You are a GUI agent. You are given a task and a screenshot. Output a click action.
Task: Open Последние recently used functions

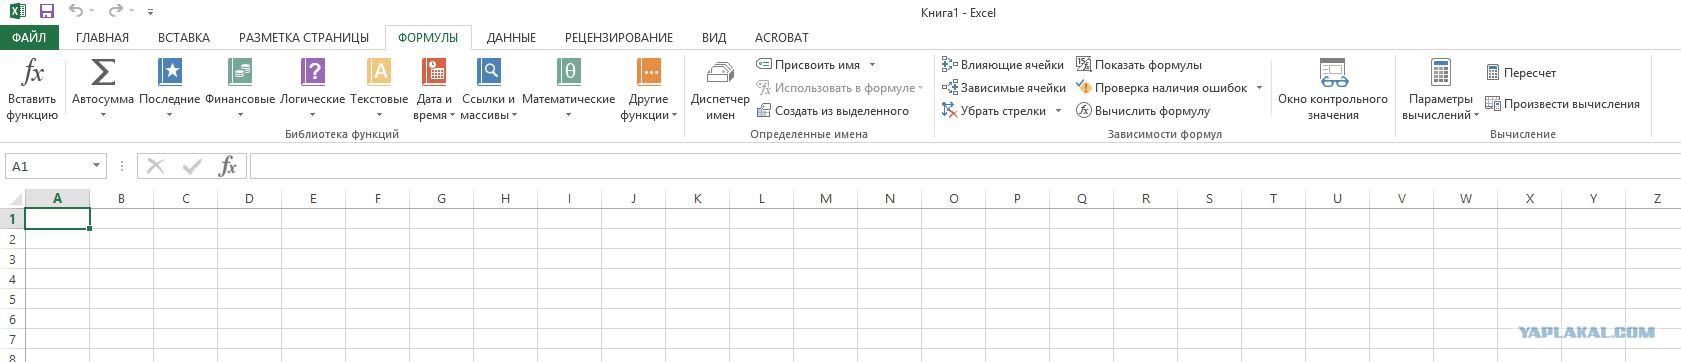point(170,73)
